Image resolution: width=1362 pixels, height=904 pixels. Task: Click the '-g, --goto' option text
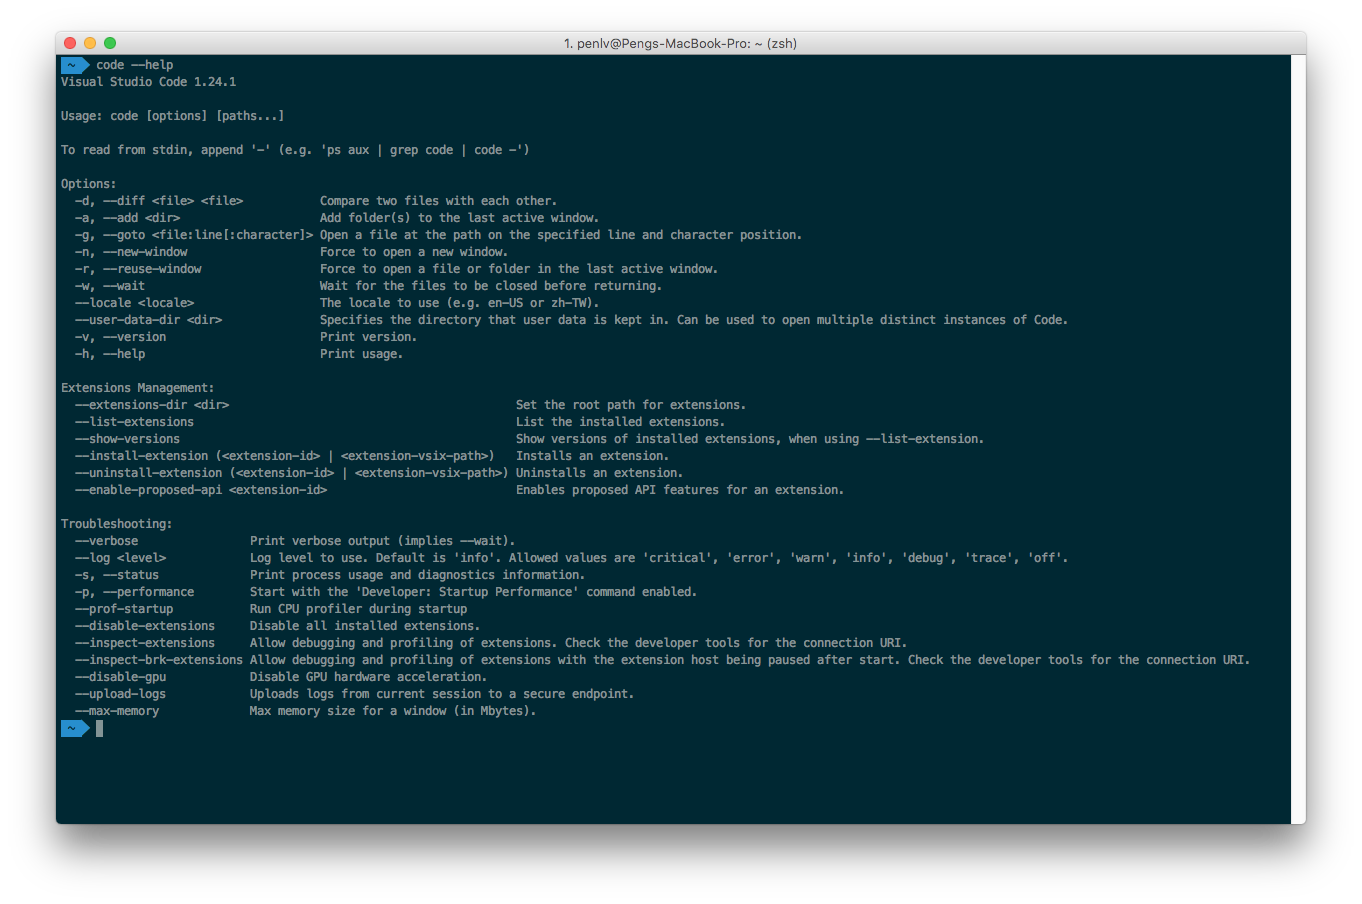coord(194,235)
